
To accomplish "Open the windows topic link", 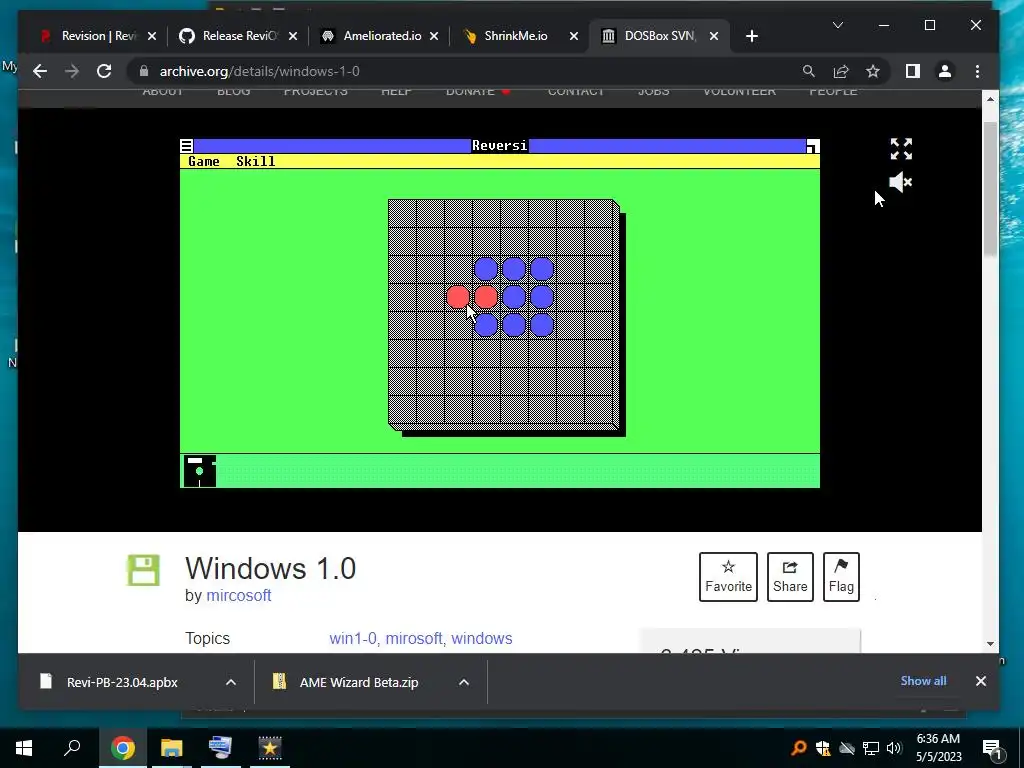I will coord(482,638).
